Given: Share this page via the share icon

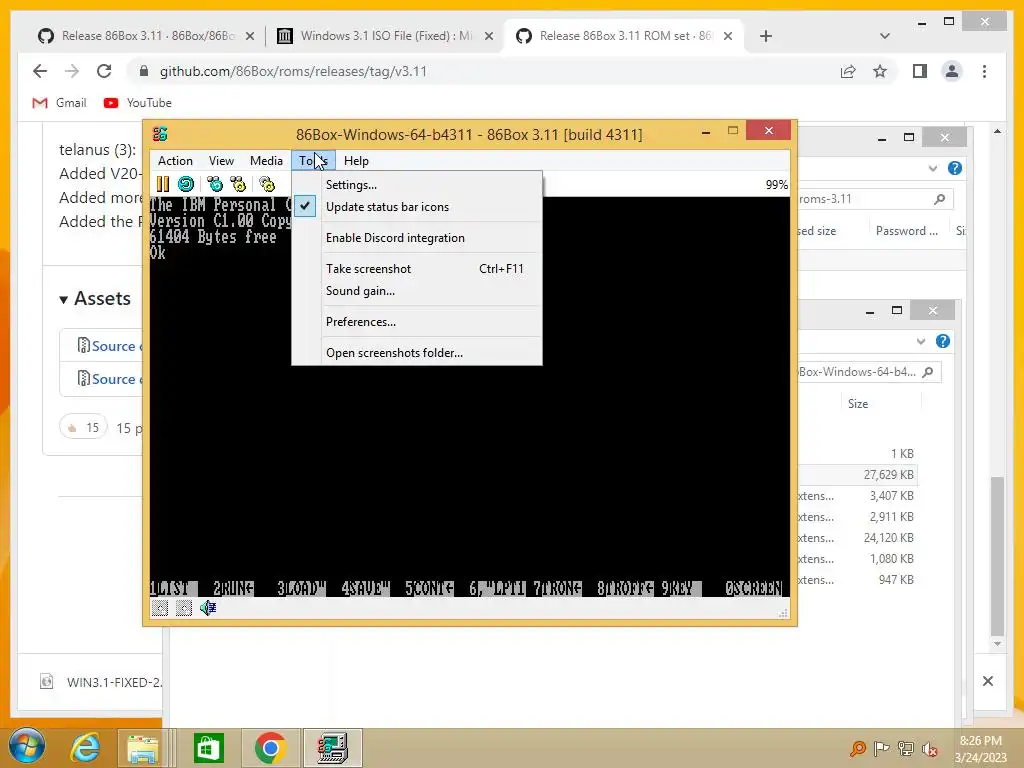Looking at the screenshot, I should coord(848,71).
